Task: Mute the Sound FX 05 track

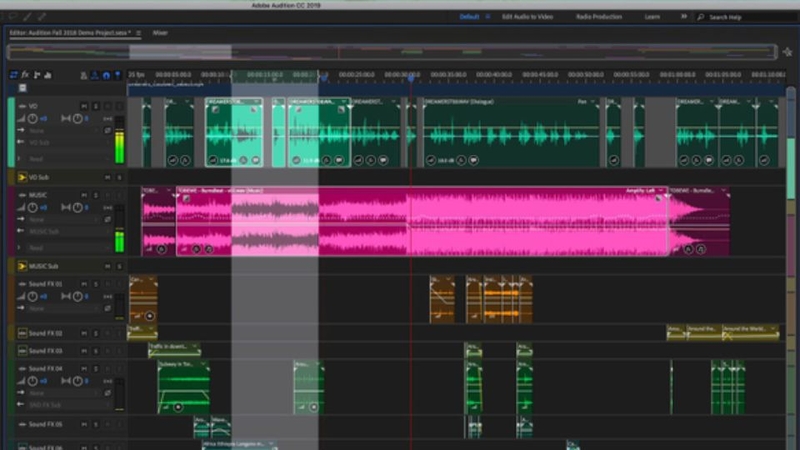Action: click(84, 424)
